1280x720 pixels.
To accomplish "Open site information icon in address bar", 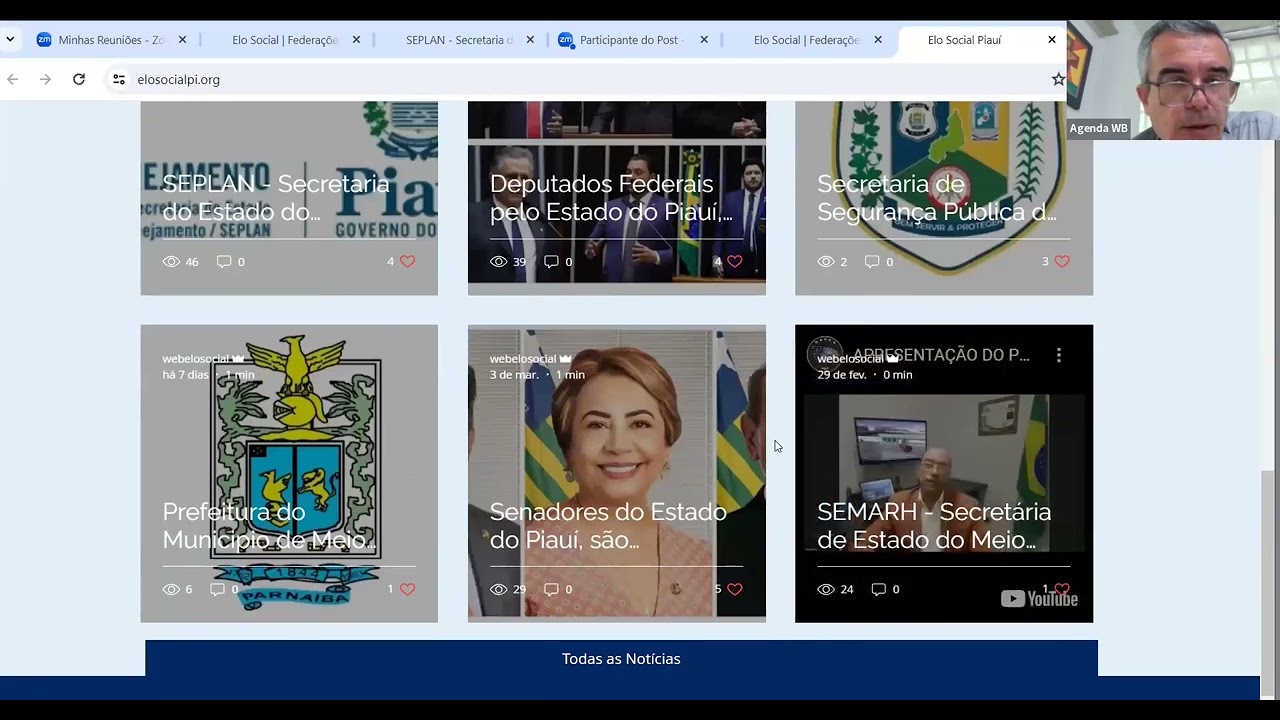I will (x=119, y=79).
